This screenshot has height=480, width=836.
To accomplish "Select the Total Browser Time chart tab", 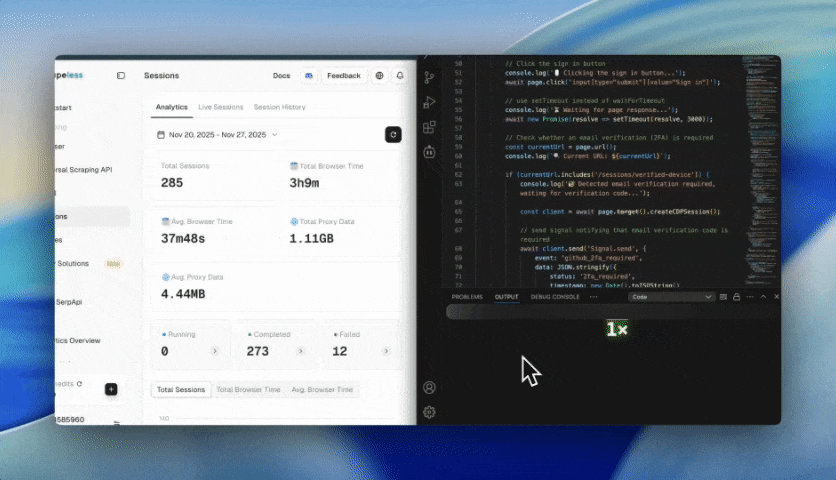I will pos(248,390).
